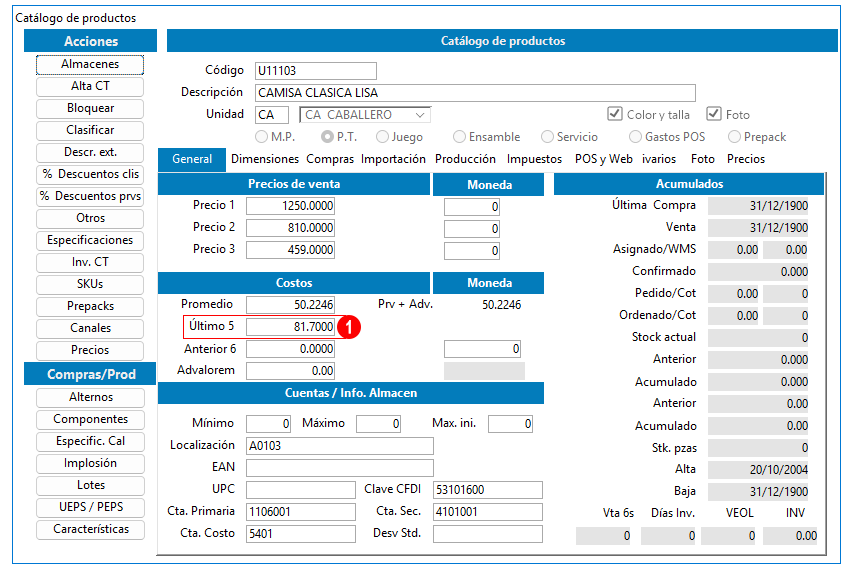Click the empty EAN field

[340, 468]
